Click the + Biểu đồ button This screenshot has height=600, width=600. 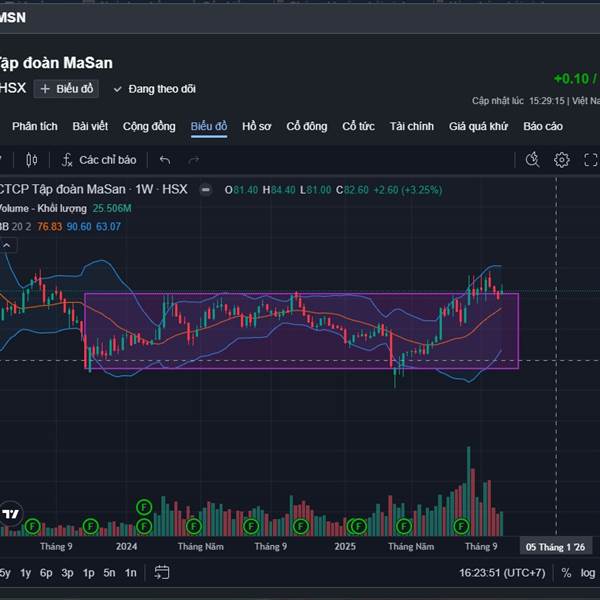(66, 89)
